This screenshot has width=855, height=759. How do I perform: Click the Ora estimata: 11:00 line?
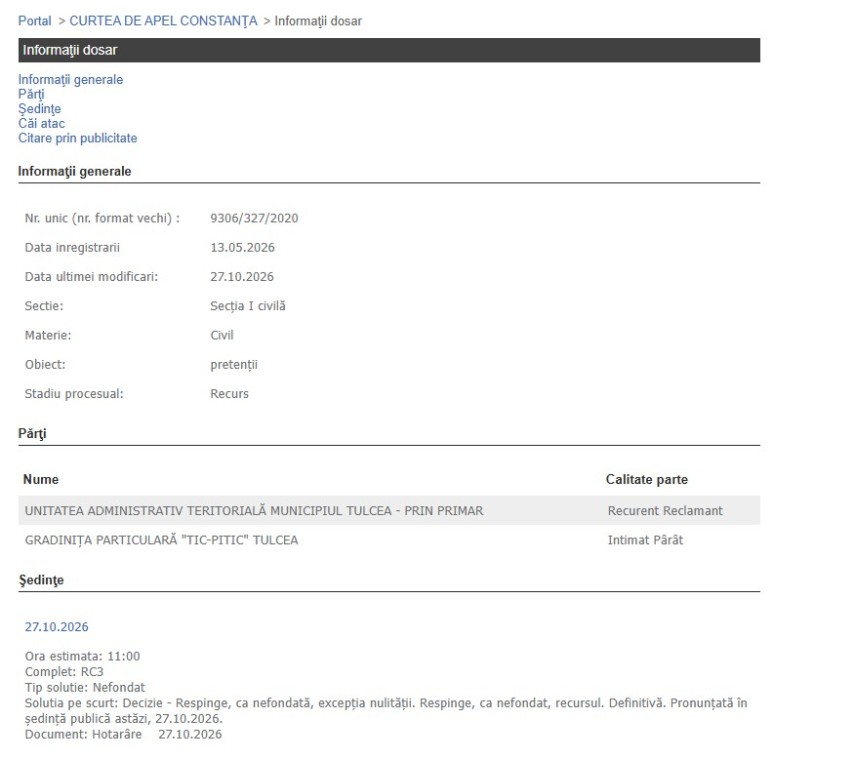coord(82,656)
